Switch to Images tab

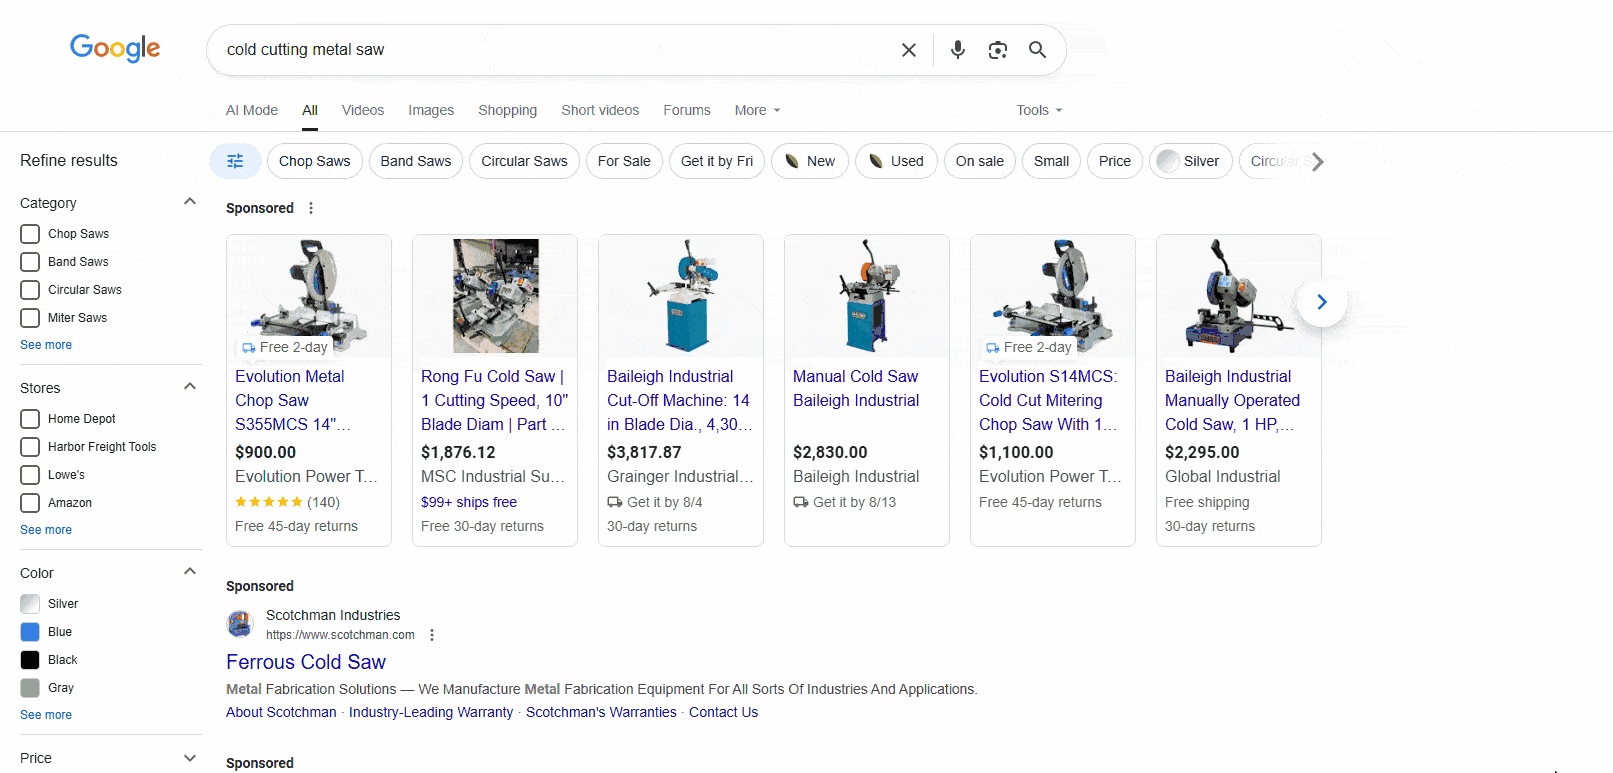431,110
